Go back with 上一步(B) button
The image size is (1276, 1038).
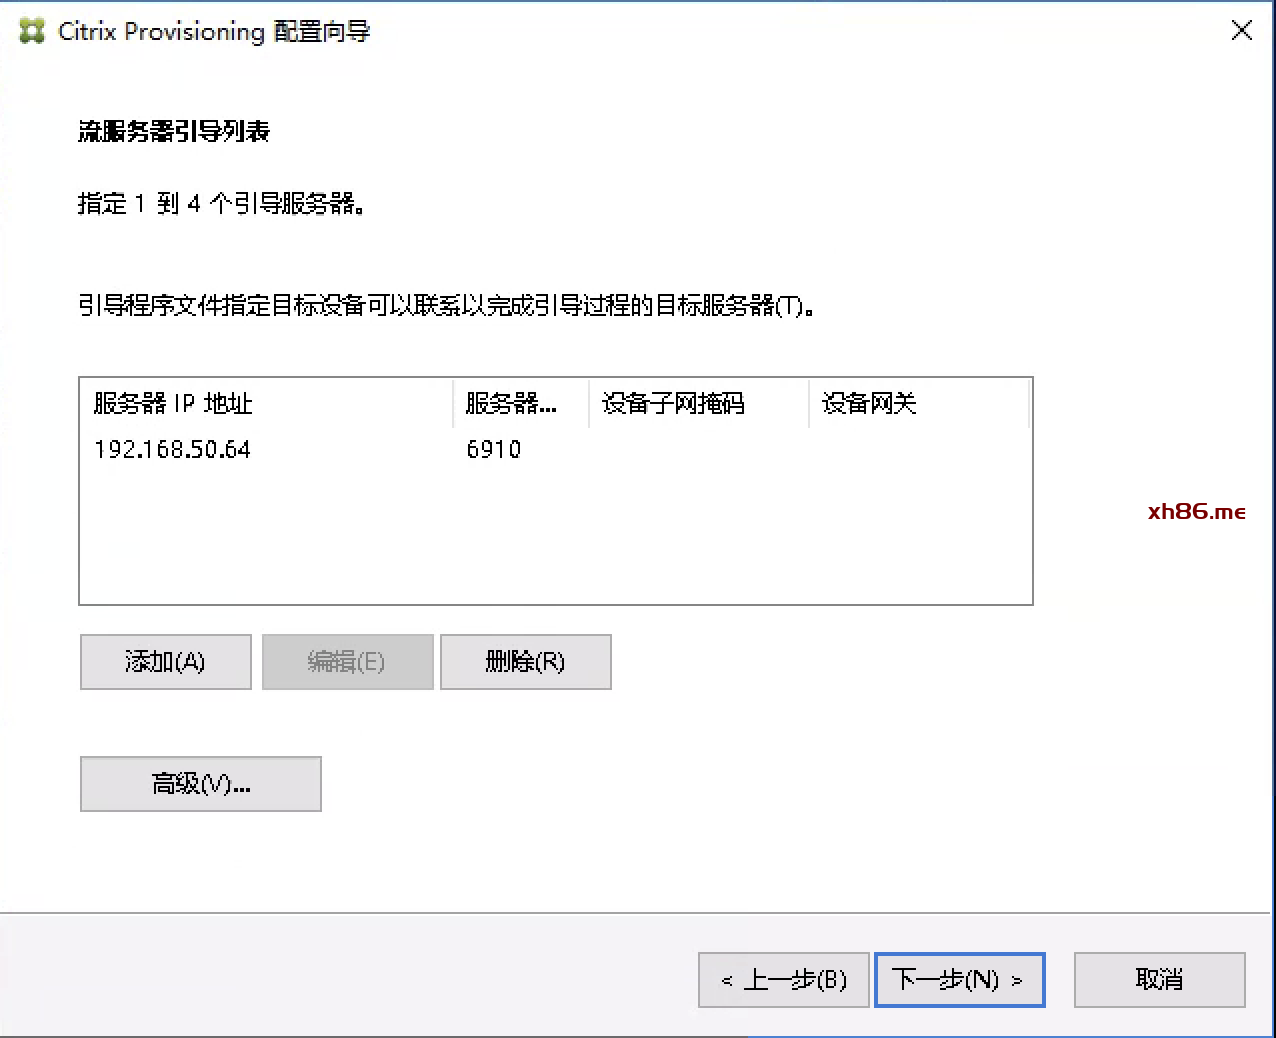[783, 980]
